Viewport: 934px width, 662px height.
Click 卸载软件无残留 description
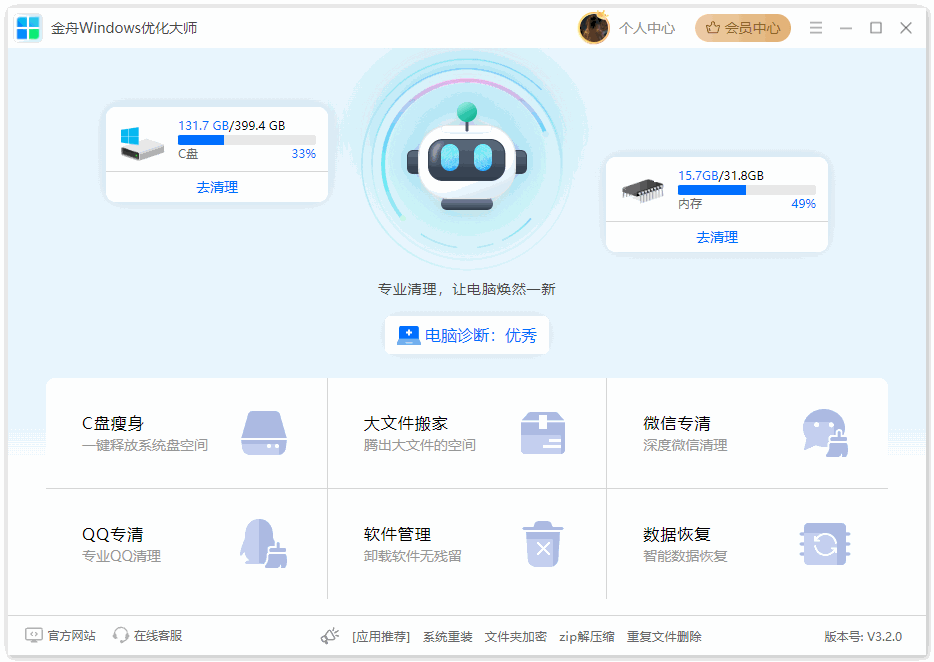tap(413, 556)
